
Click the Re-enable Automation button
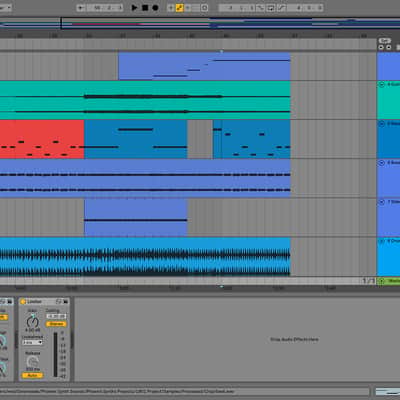[188, 8]
